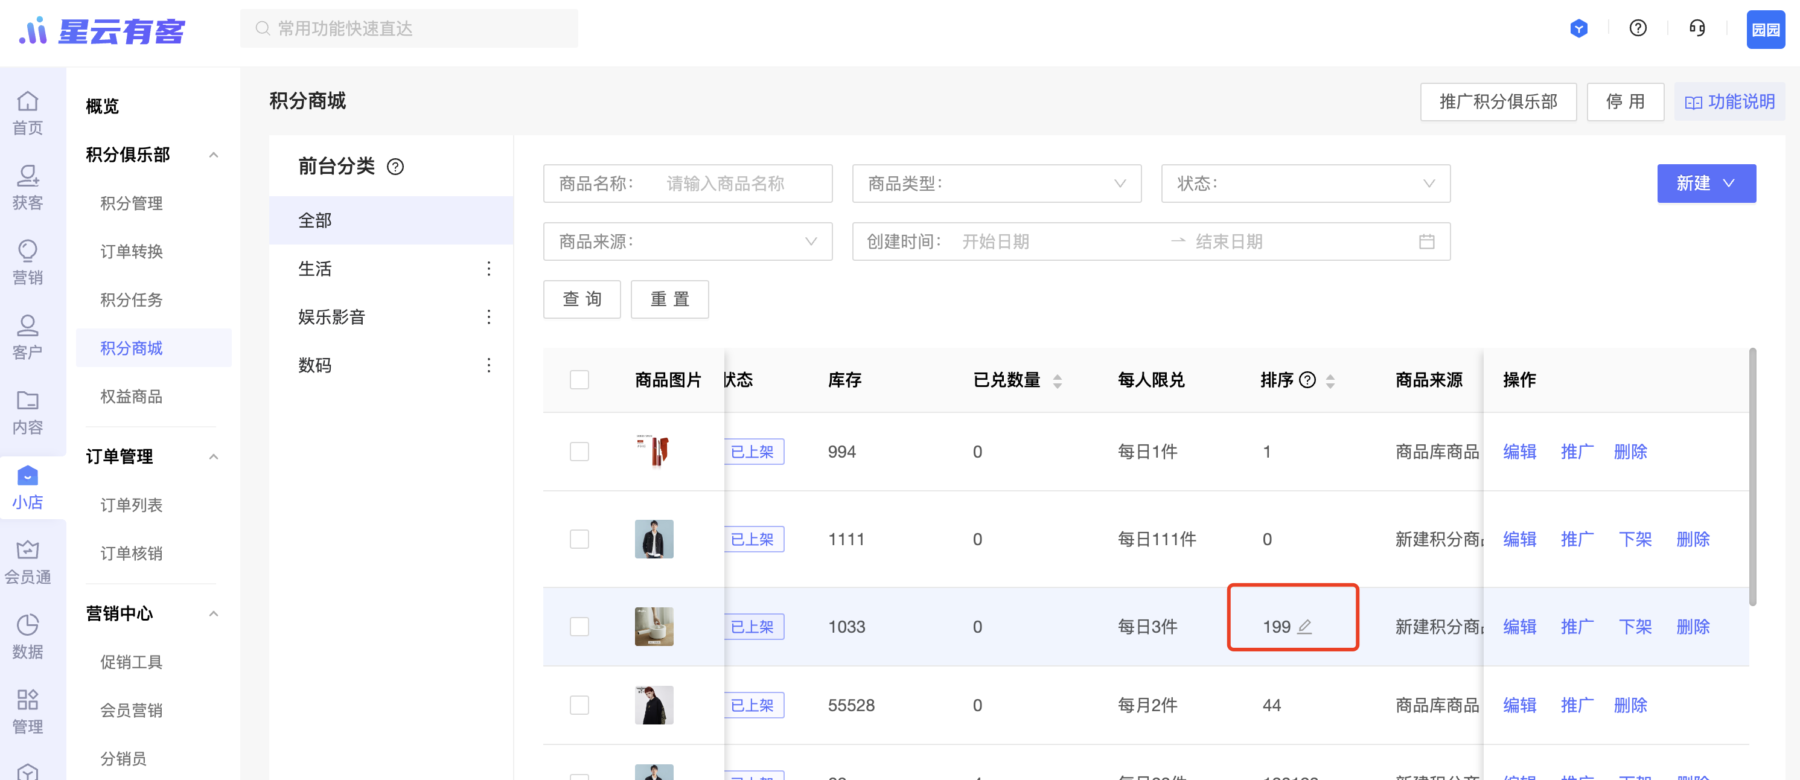The height and width of the screenshot is (780, 1800).
Task: Collapse the 营销中心 menu section
Action: click(213, 614)
